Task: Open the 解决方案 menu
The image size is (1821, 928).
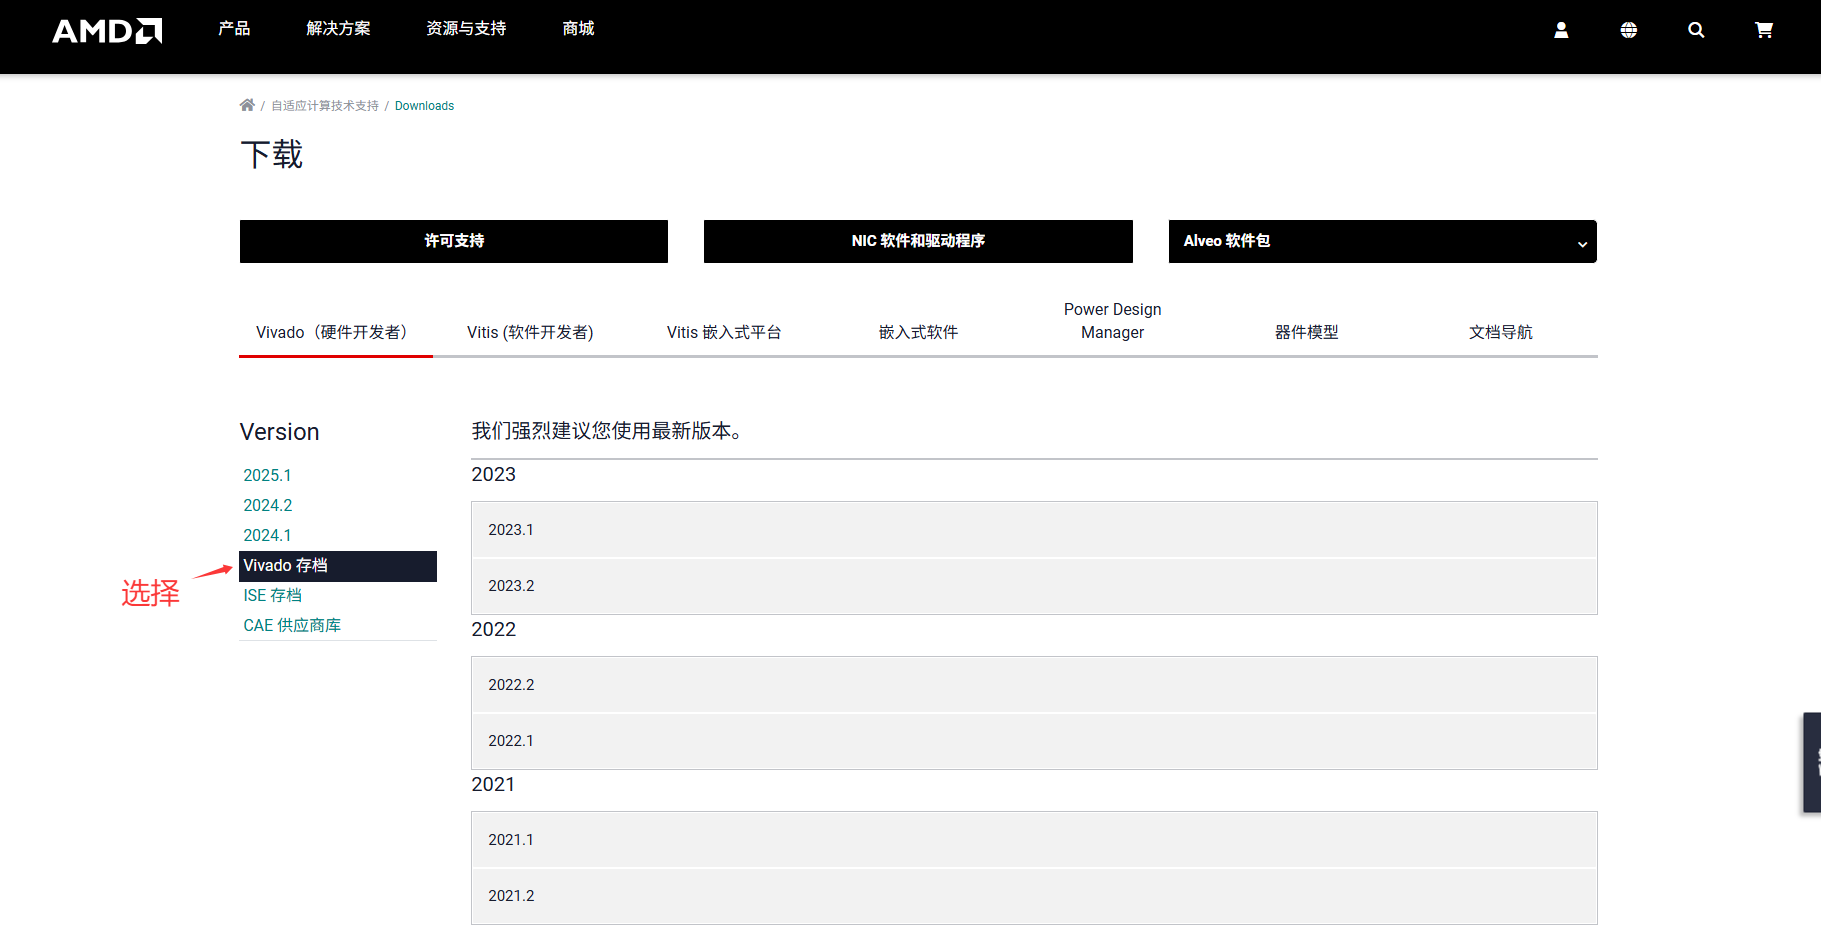Action: tap(338, 29)
